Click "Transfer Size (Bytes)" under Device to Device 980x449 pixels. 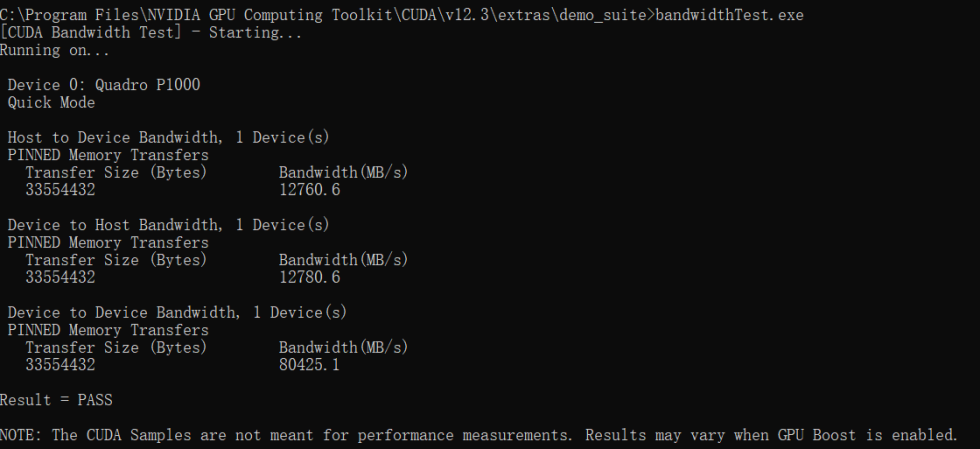click(116, 347)
